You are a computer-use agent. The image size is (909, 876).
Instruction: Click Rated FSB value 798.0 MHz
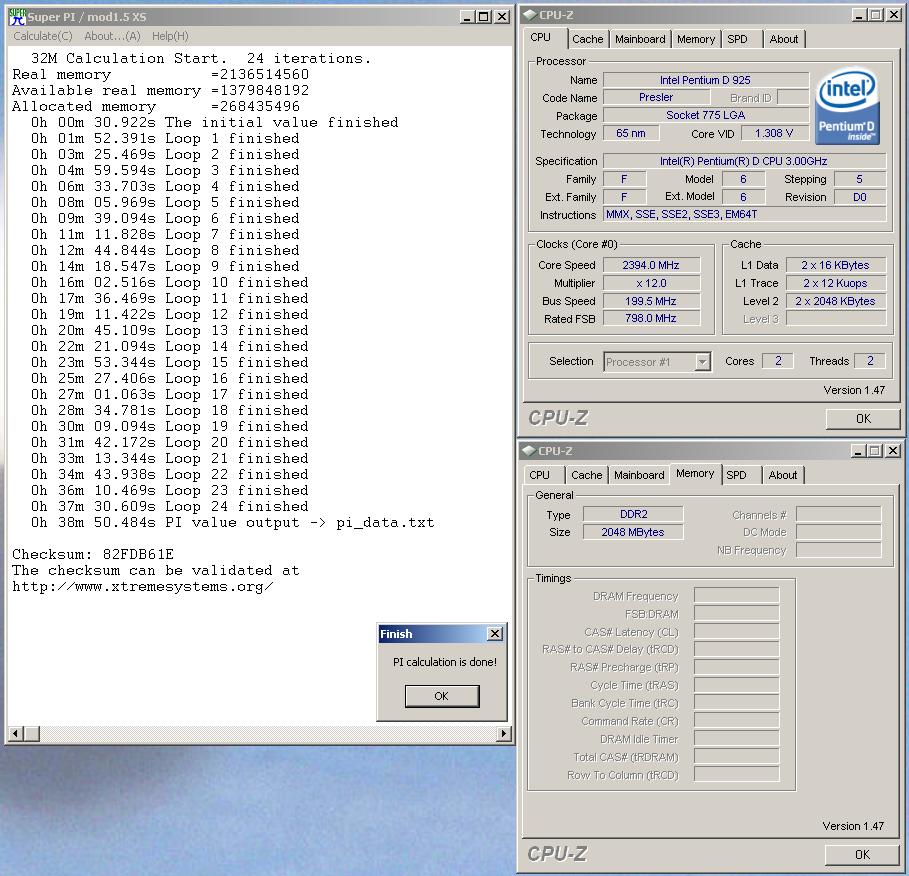651,318
